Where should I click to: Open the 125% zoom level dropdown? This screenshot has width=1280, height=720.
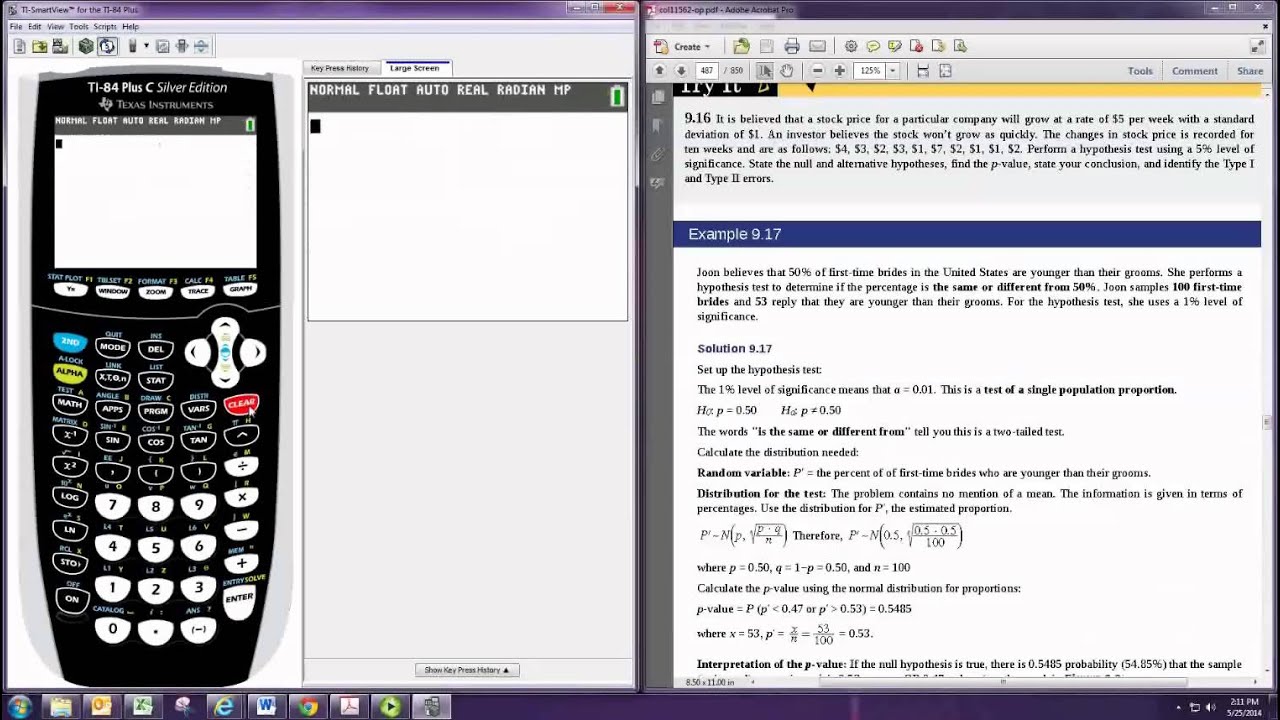893,71
